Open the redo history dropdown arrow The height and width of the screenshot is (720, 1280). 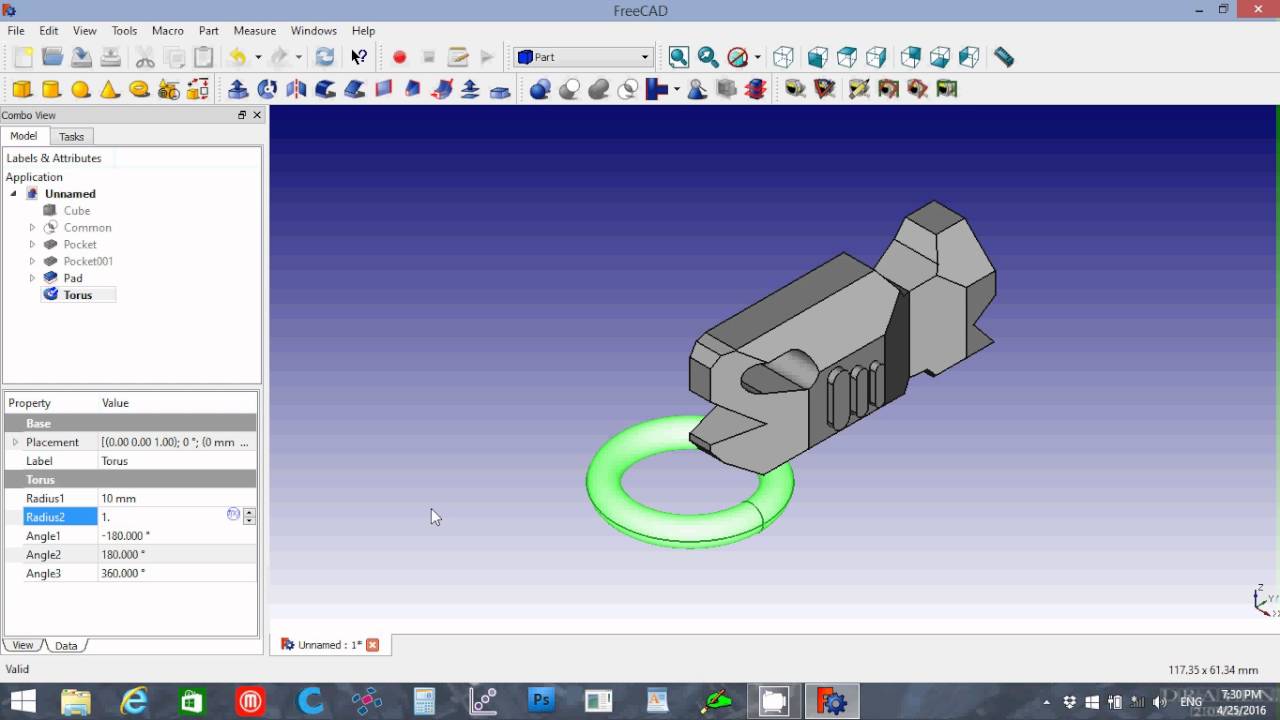298,57
